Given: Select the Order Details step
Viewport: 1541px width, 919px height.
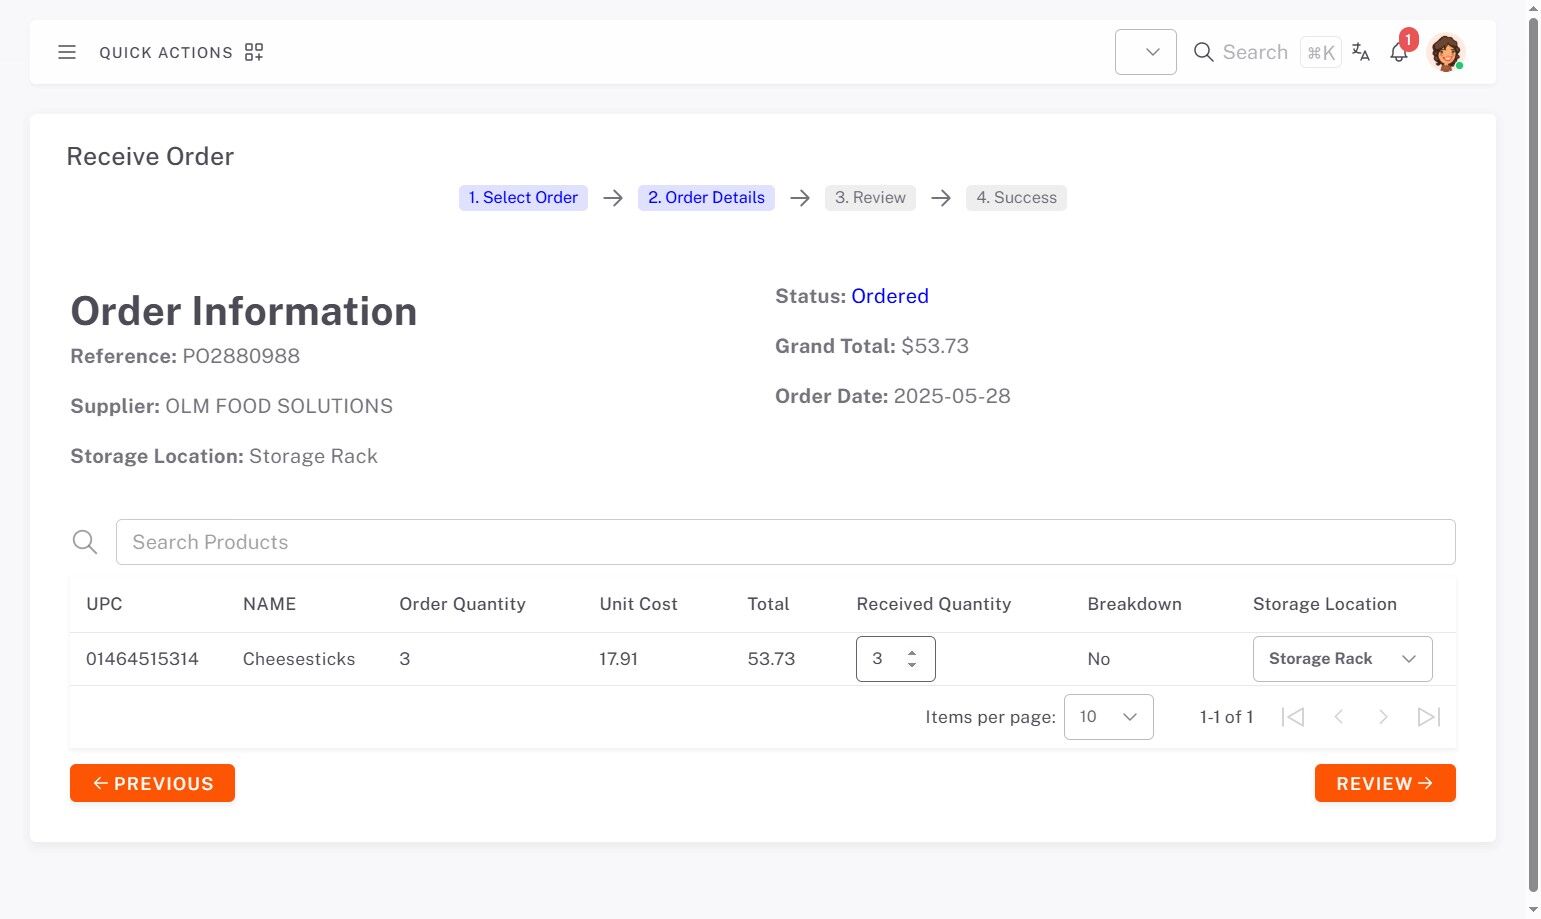Looking at the screenshot, I should click(706, 198).
